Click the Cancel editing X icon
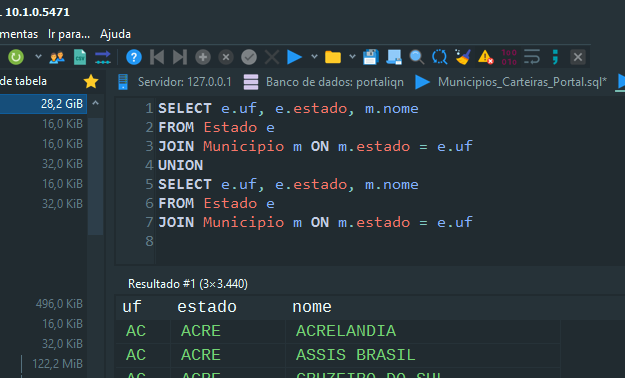625x378 pixels. click(x=272, y=57)
